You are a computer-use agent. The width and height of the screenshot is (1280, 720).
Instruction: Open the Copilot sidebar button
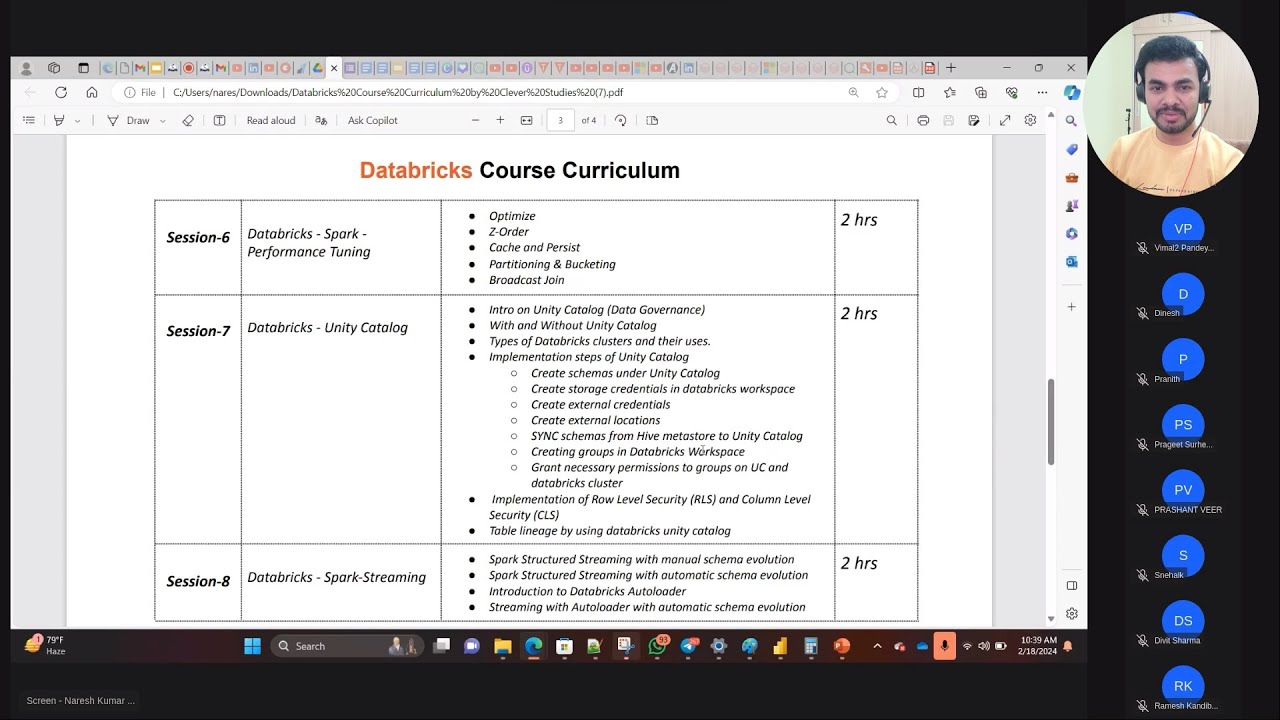point(1072,92)
